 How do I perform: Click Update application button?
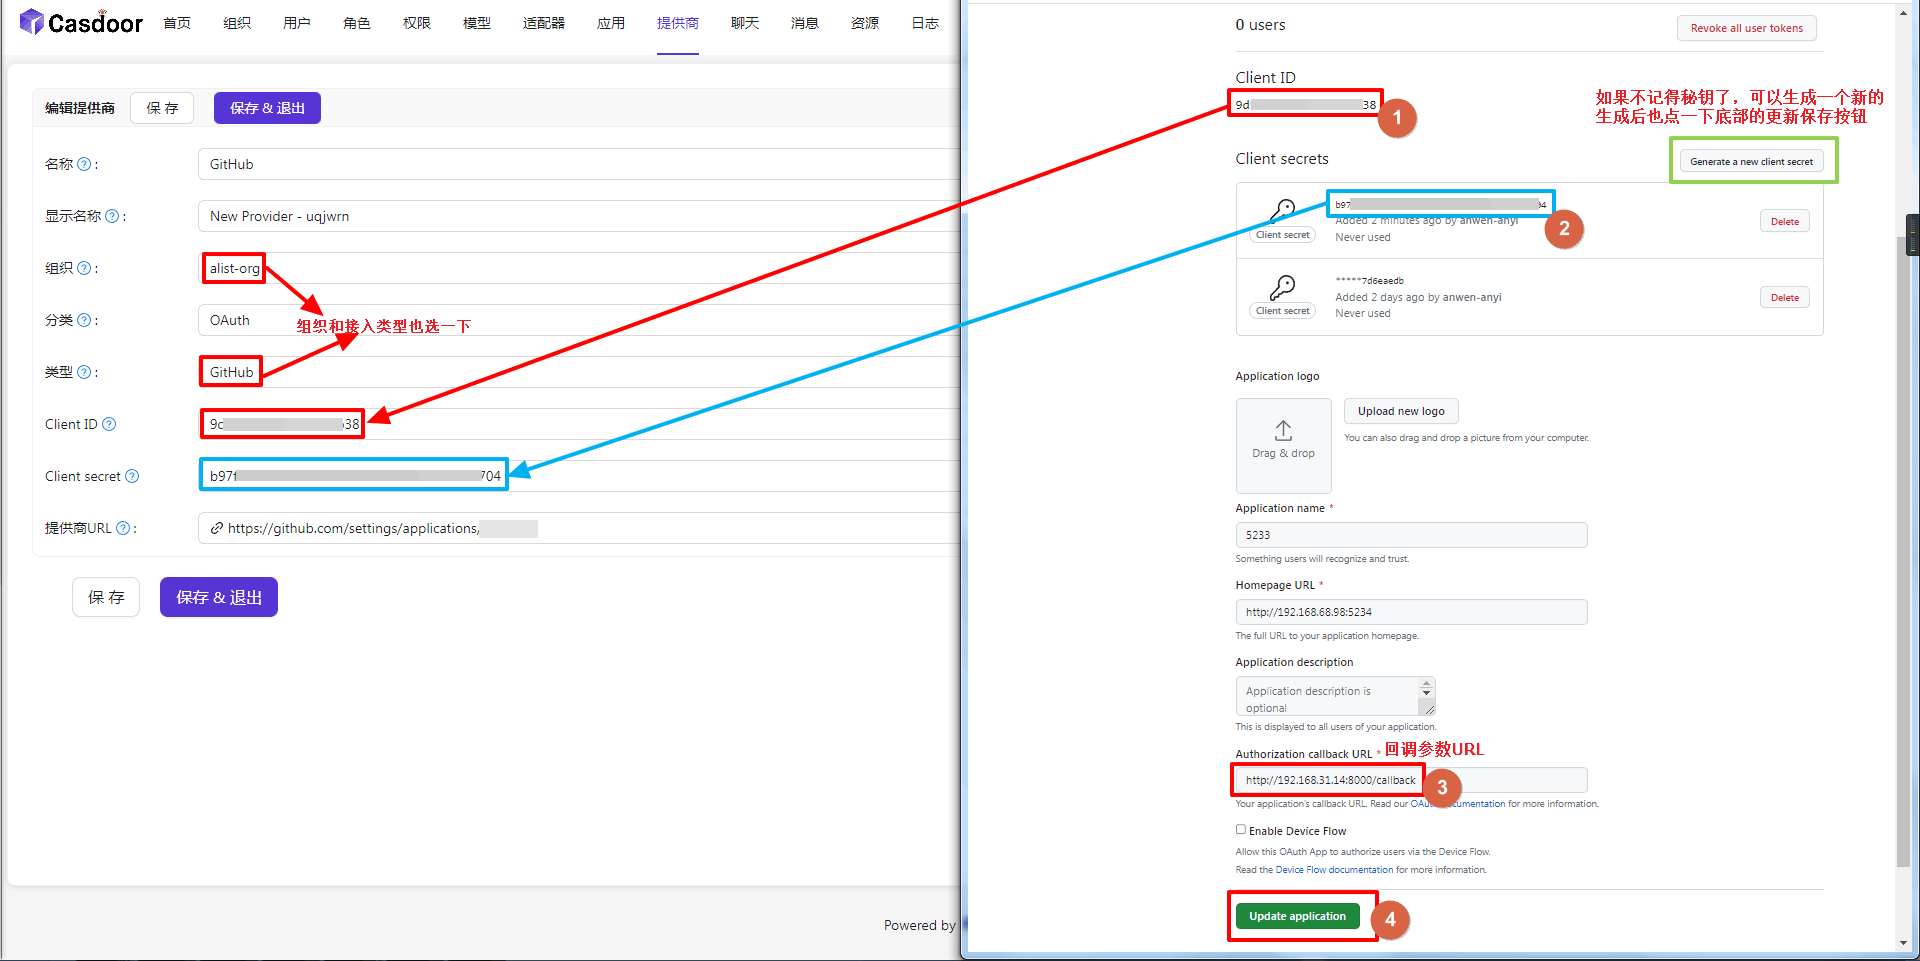pos(1297,916)
